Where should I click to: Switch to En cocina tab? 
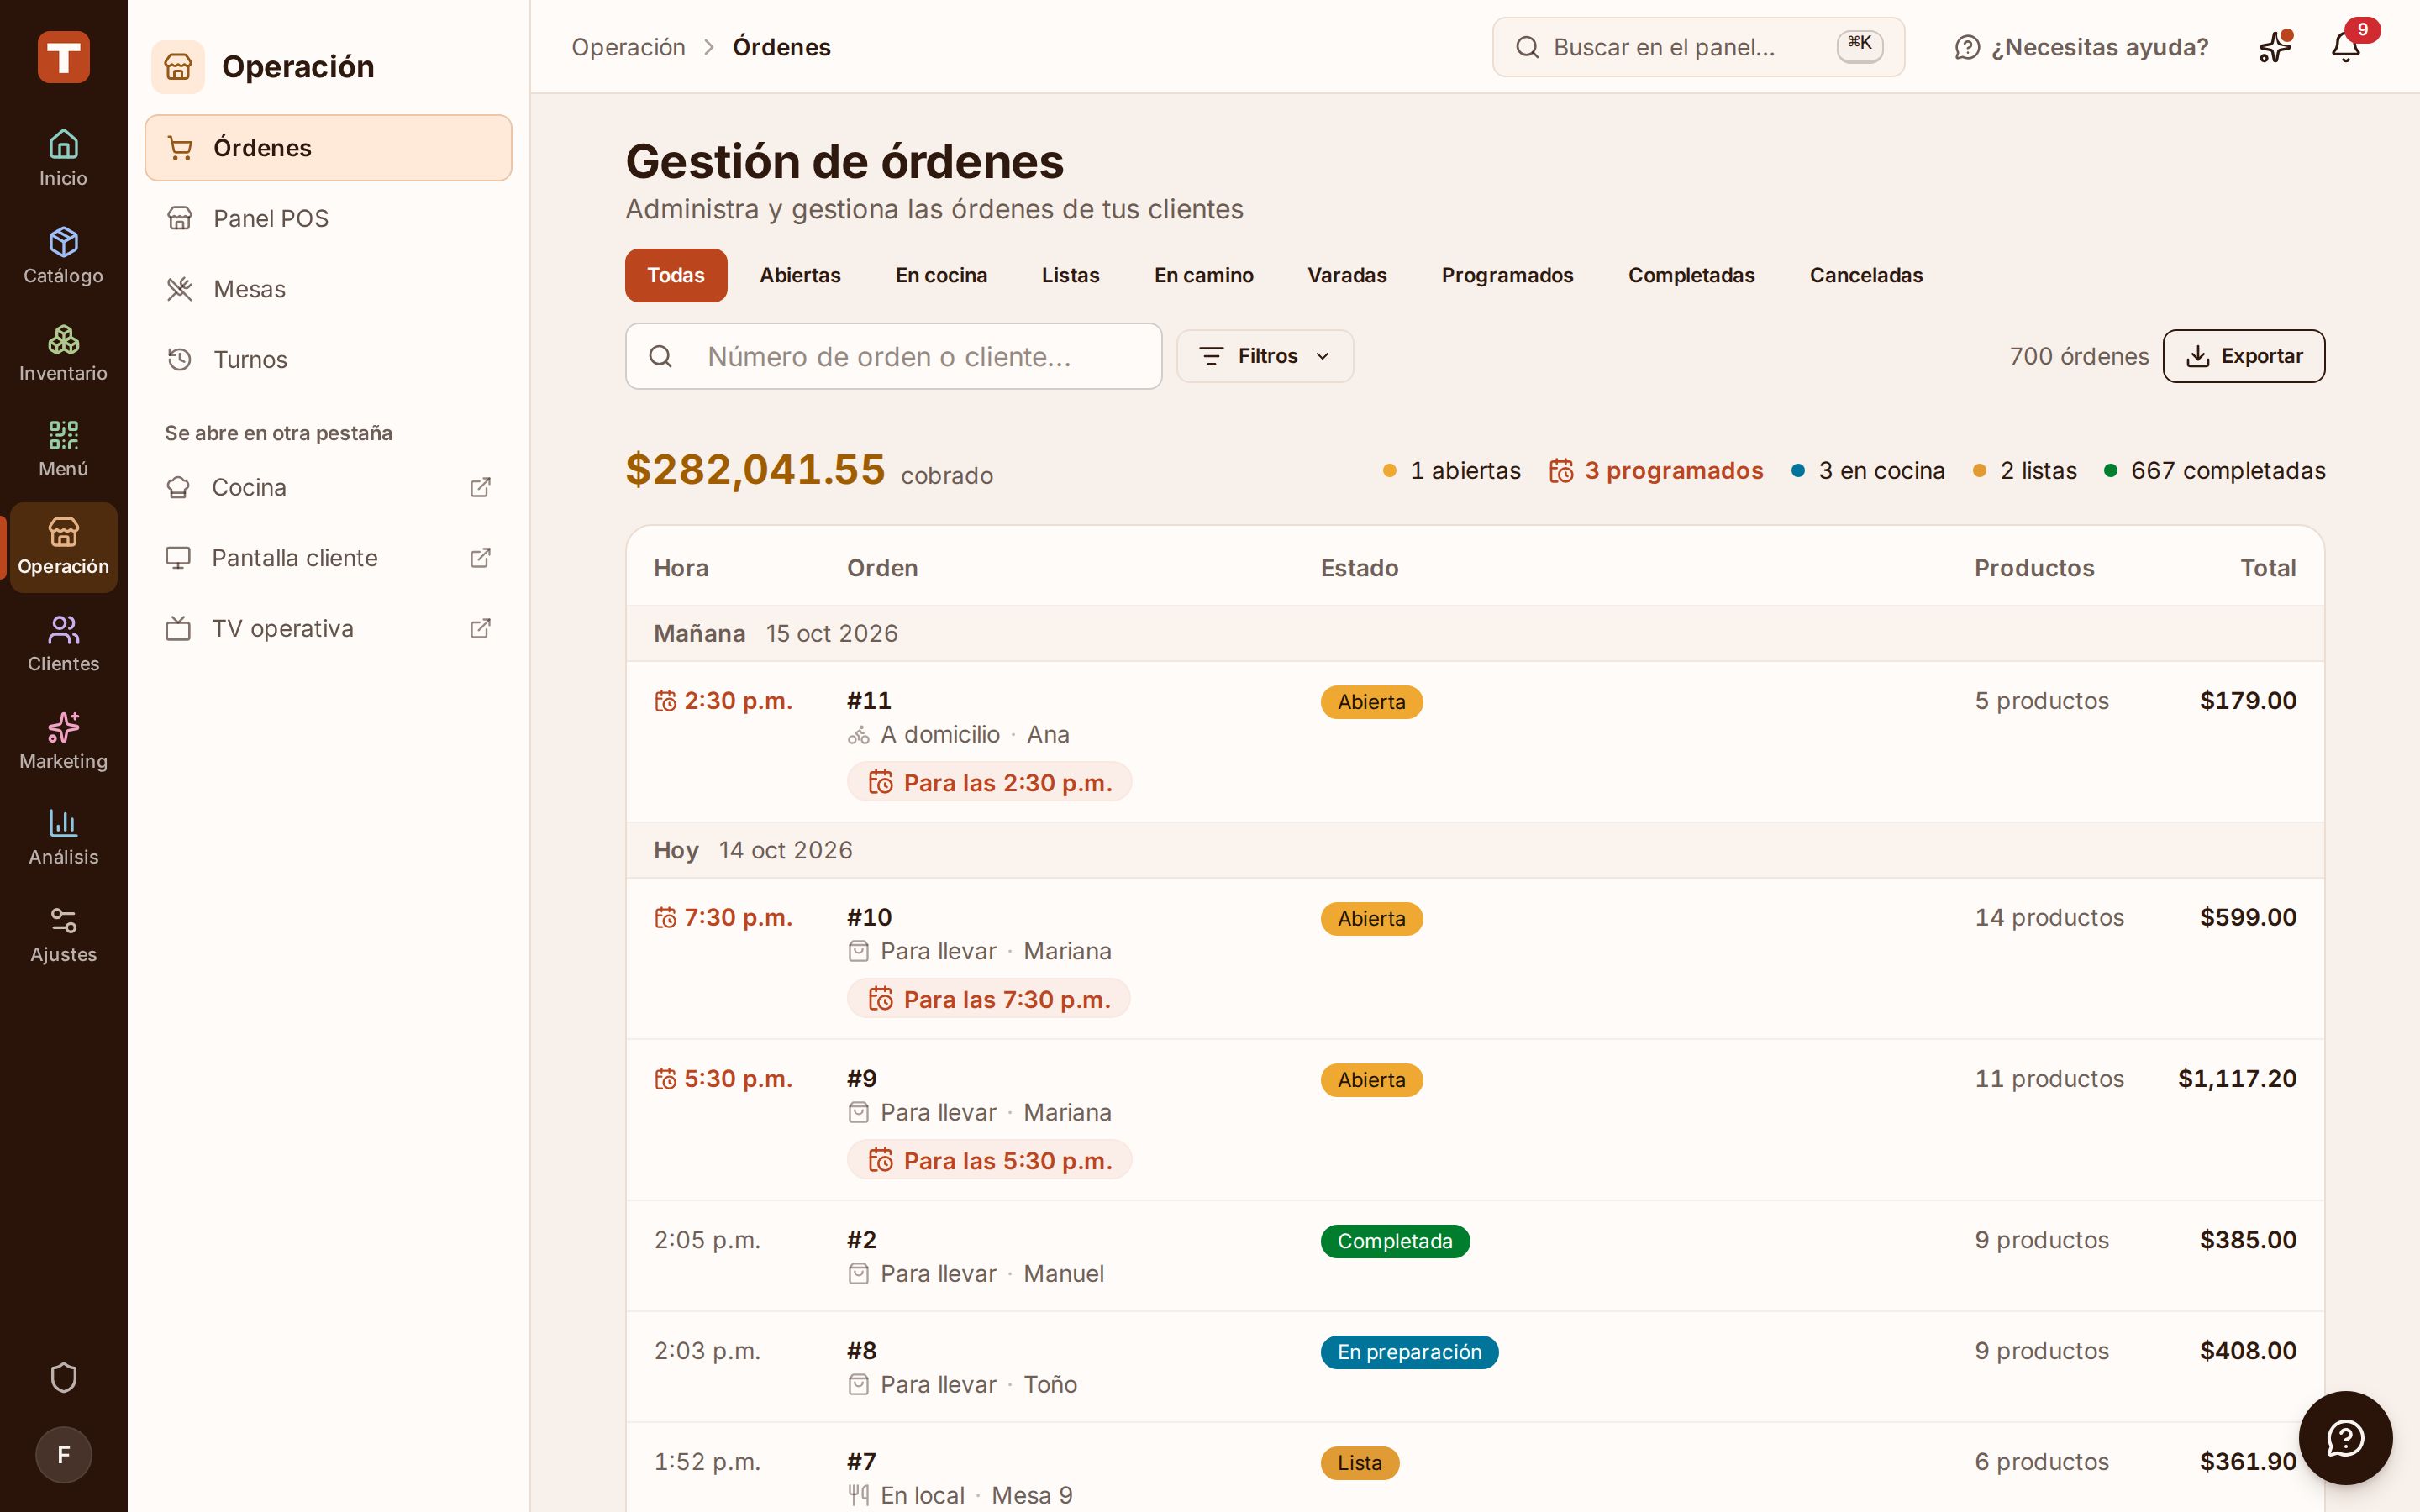pos(941,275)
